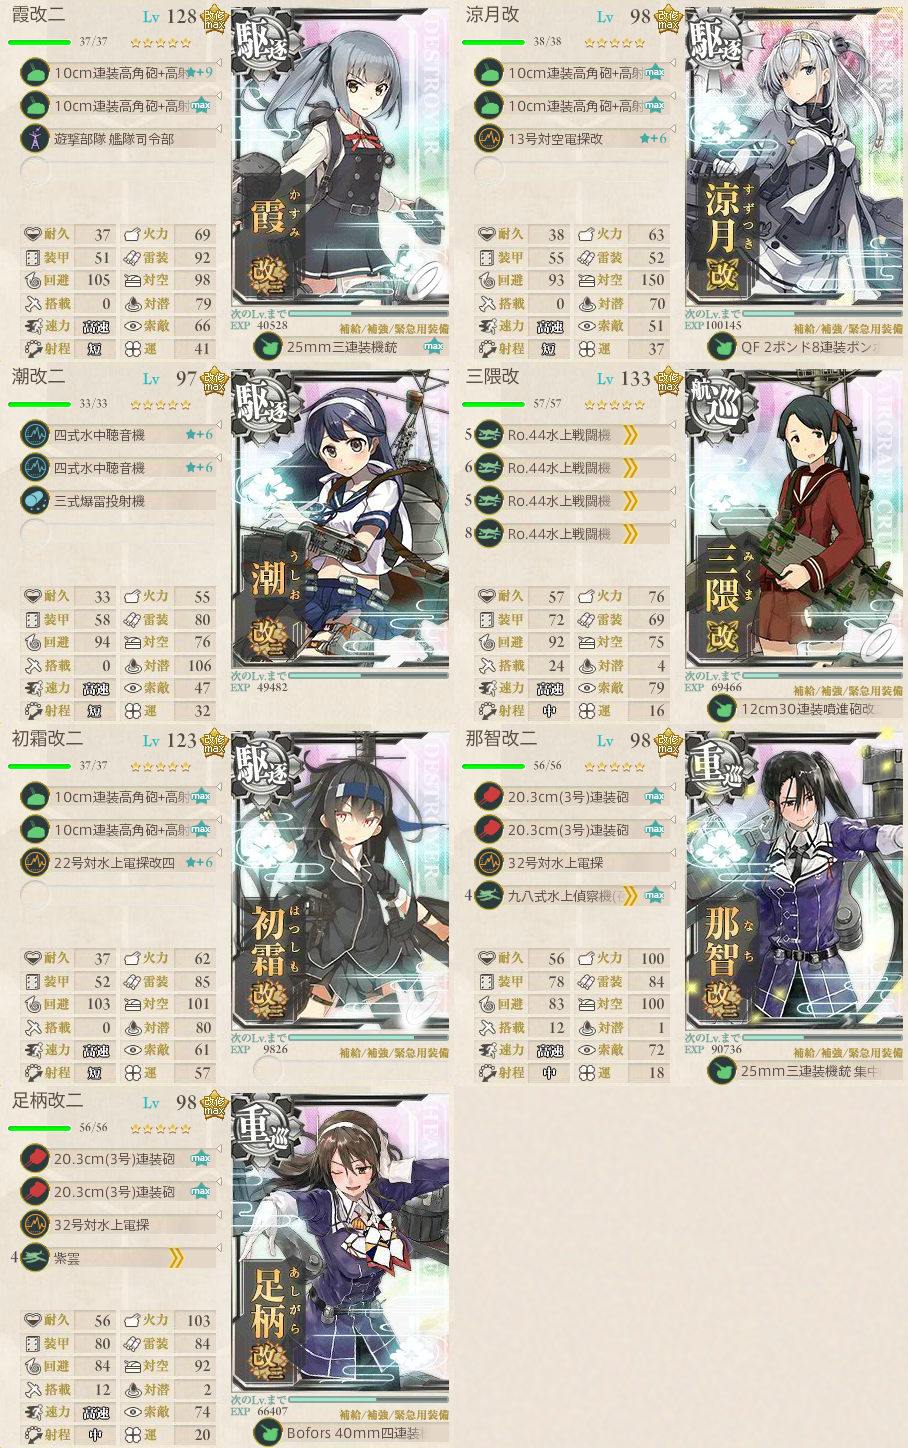Click 補給/補強/緊急用装備 label under Hatsushimo
The width and height of the screenshot is (908, 1448).
393,1052
